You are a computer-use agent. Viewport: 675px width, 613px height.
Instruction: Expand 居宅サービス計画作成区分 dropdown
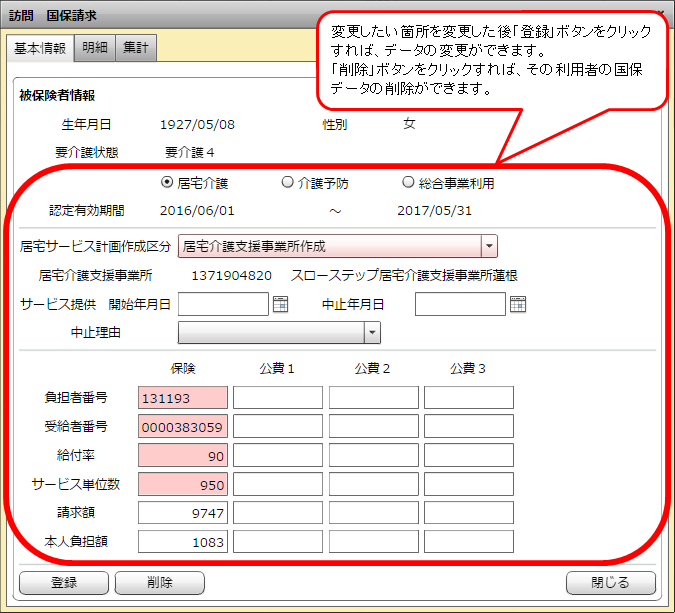pyautogui.click(x=488, y=246)
